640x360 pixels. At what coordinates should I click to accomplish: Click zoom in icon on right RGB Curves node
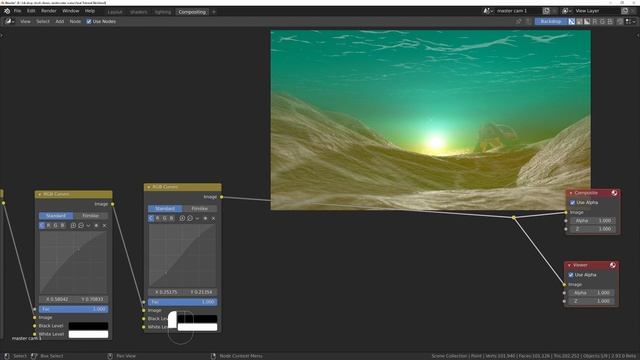182,218
